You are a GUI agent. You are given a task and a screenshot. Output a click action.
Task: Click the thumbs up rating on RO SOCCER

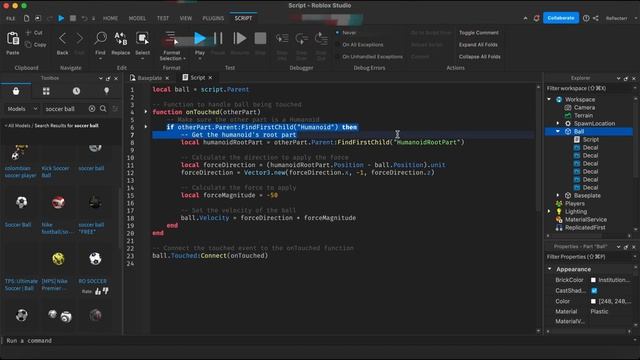(x=98, y=291)
